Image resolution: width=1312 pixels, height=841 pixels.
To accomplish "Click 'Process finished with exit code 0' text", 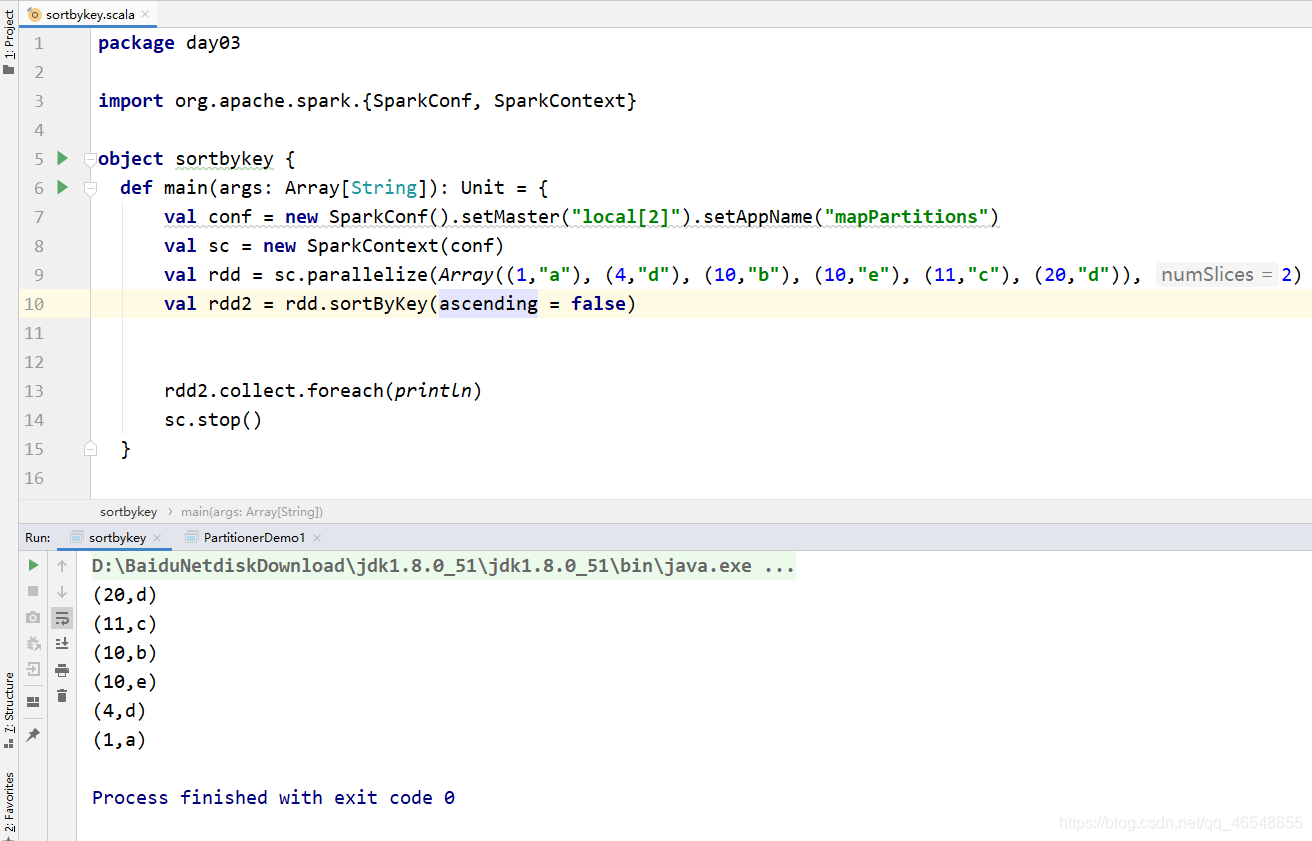I will (x=273, y=798).
